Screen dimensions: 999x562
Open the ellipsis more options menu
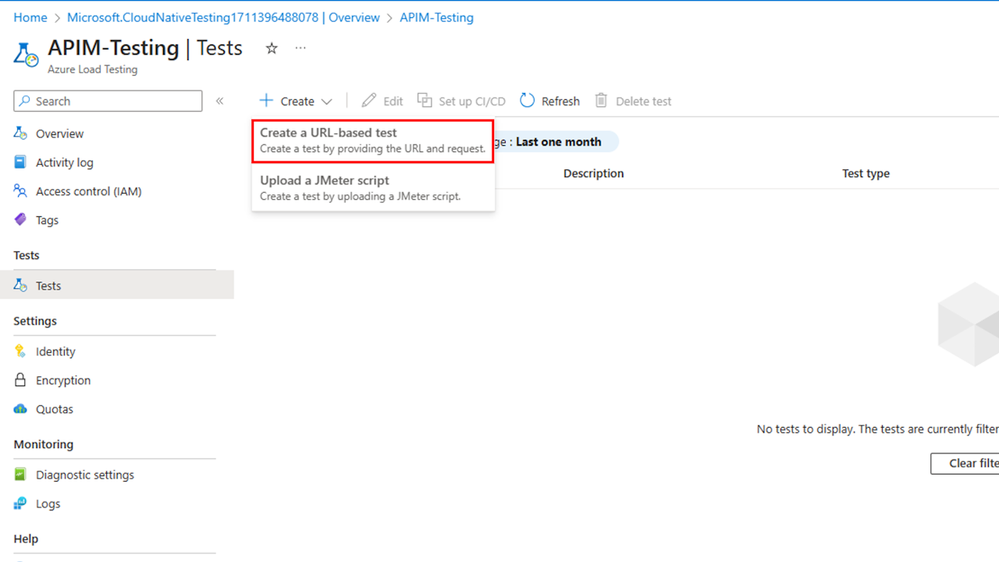301,48
